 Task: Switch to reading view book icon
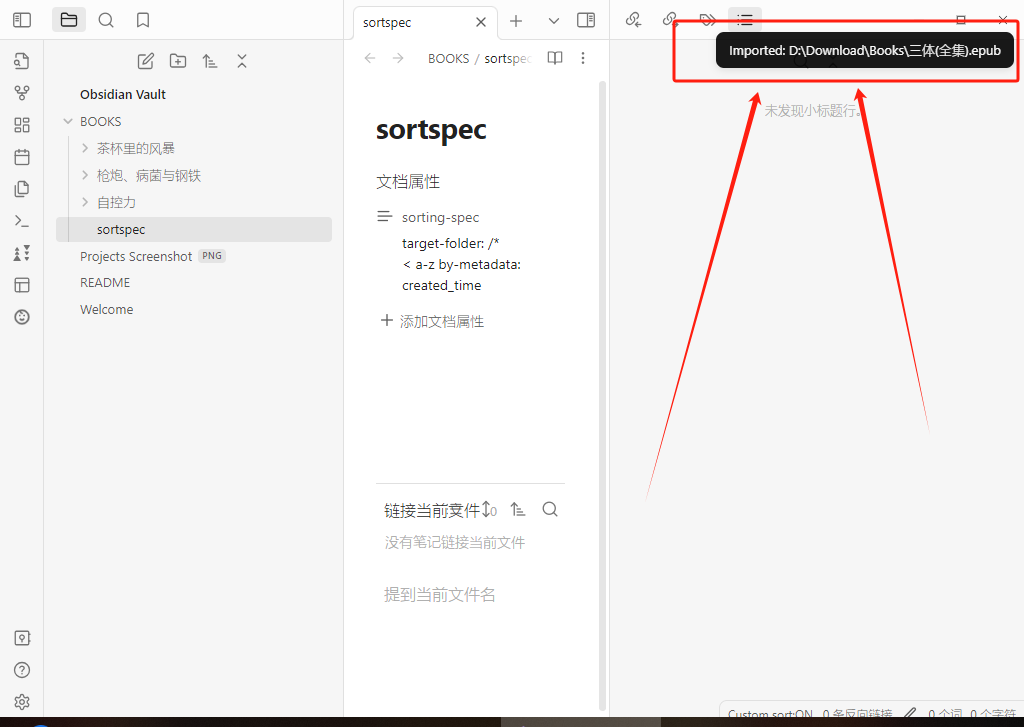point(554,58)
